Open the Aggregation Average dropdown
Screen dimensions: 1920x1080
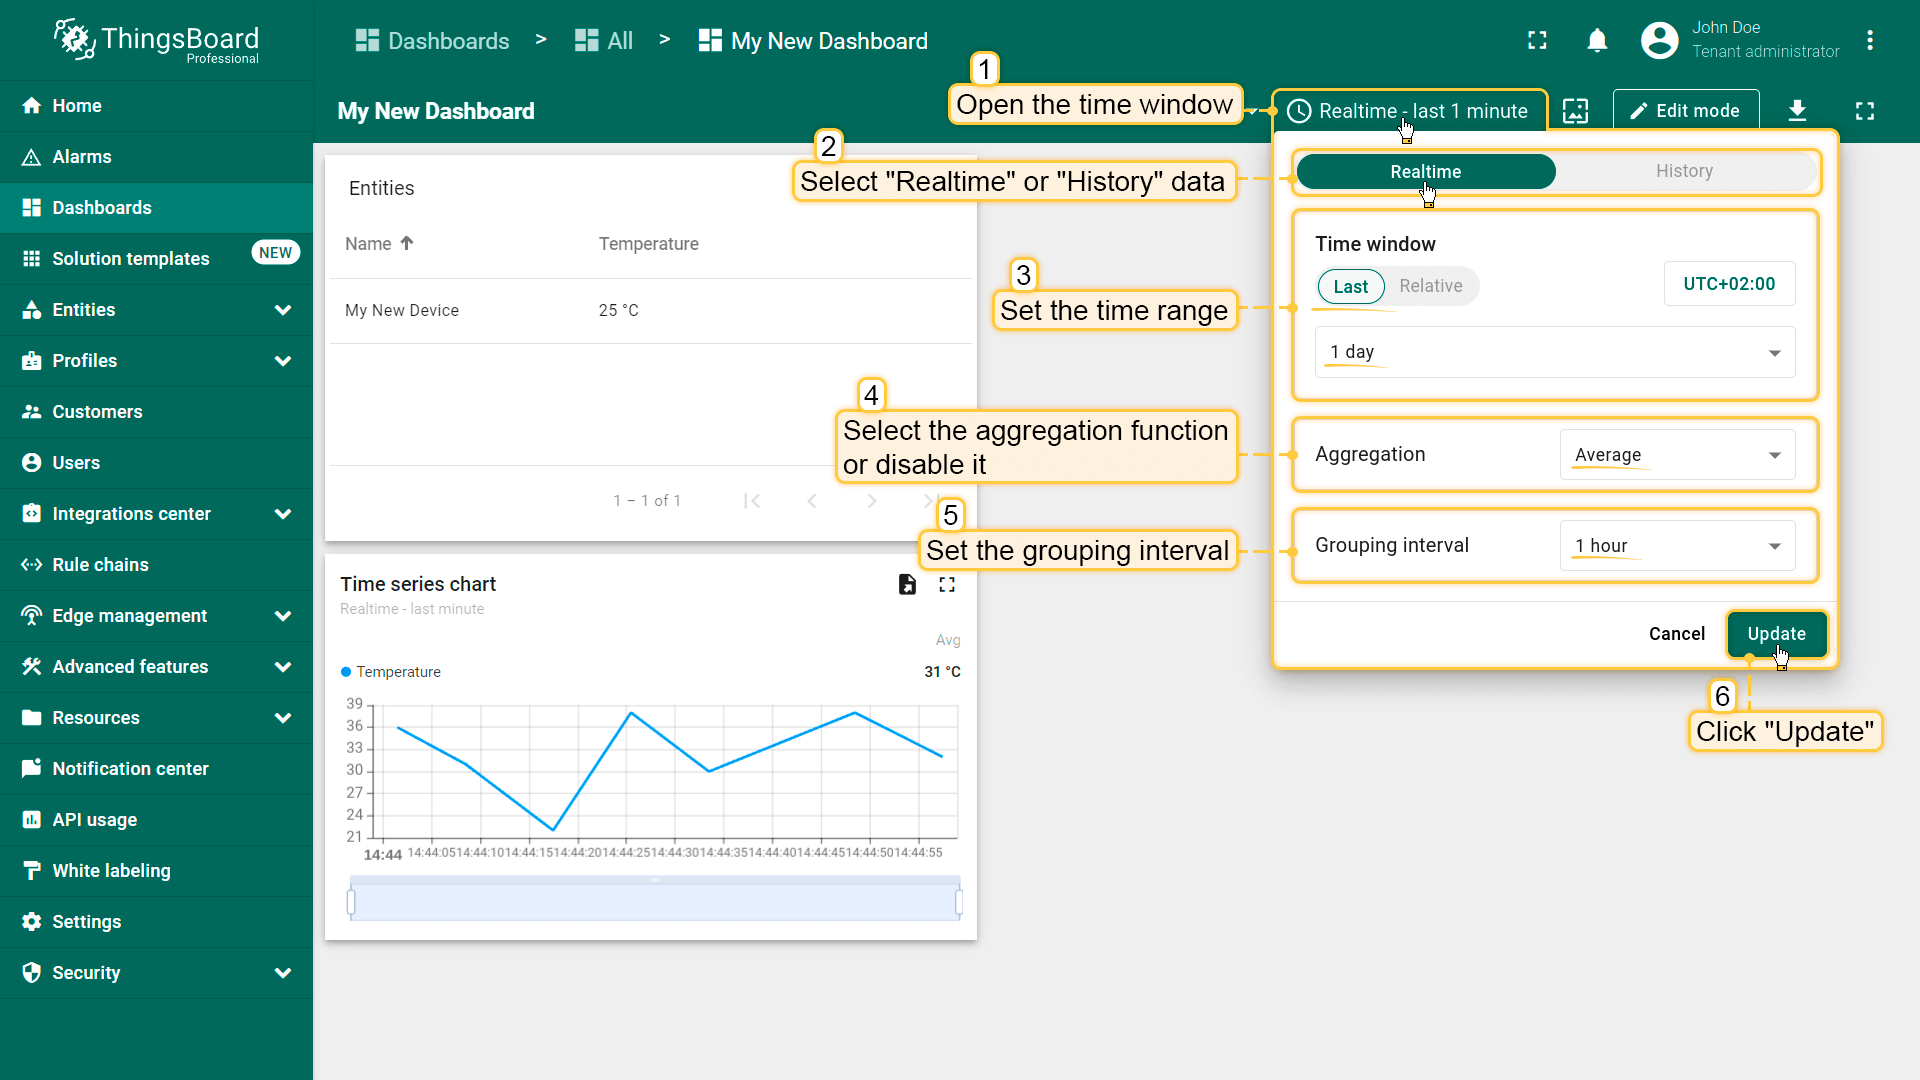(1677, 456)
